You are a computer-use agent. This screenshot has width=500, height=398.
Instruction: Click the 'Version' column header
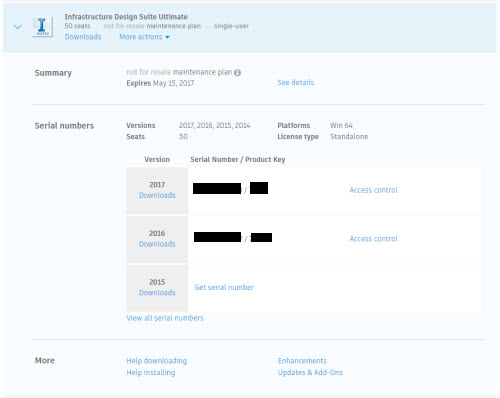(157, 159)
